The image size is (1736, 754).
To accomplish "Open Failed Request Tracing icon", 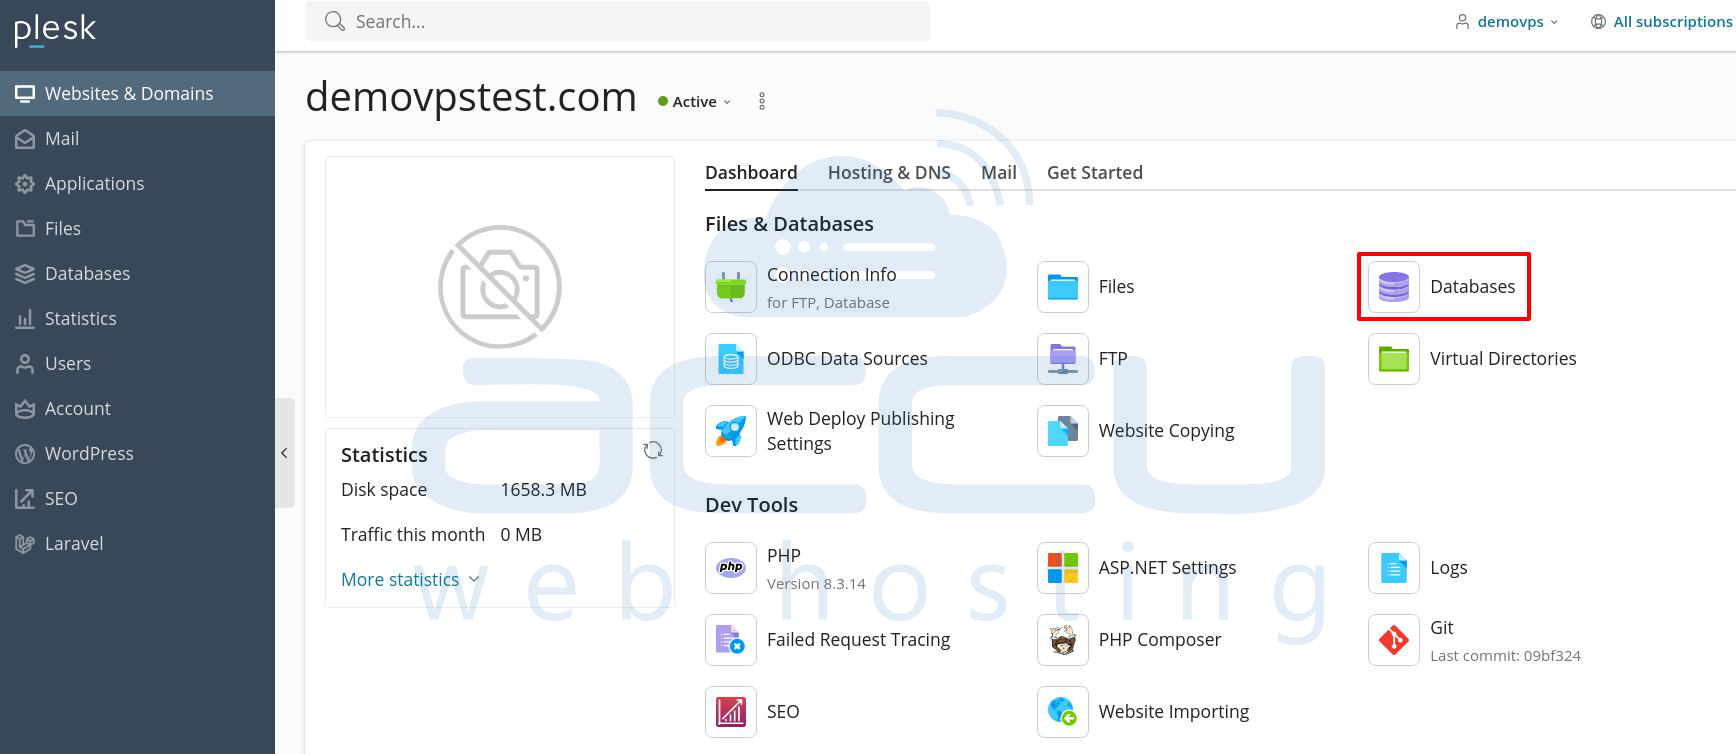I will (x=731, y=640).
